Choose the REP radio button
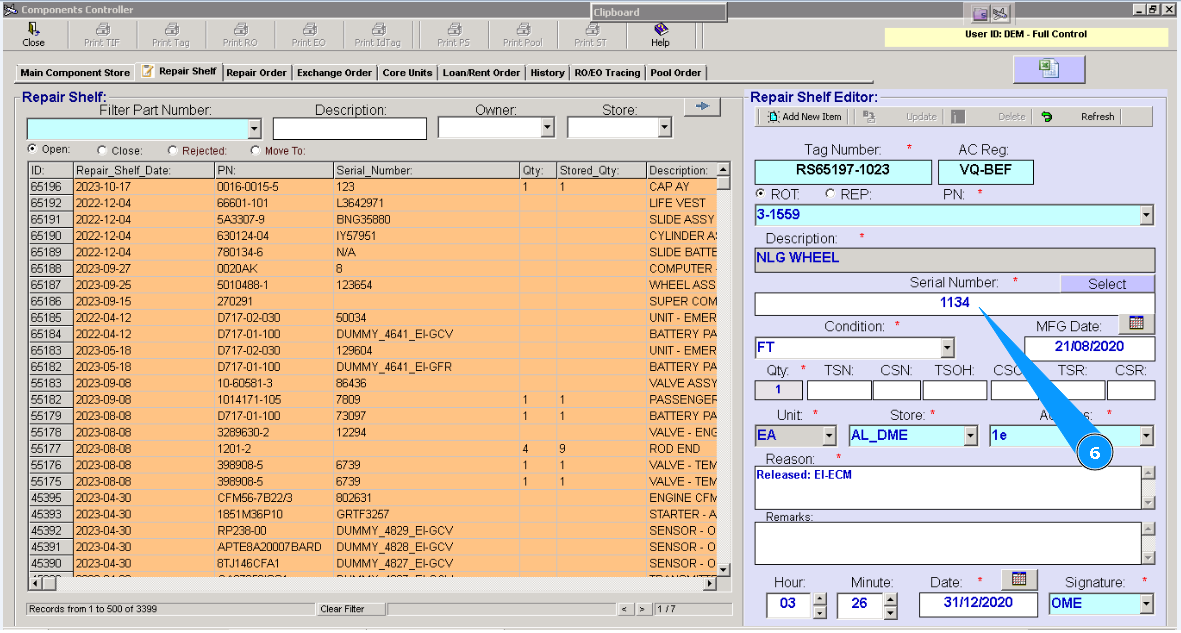 [829, 194]
